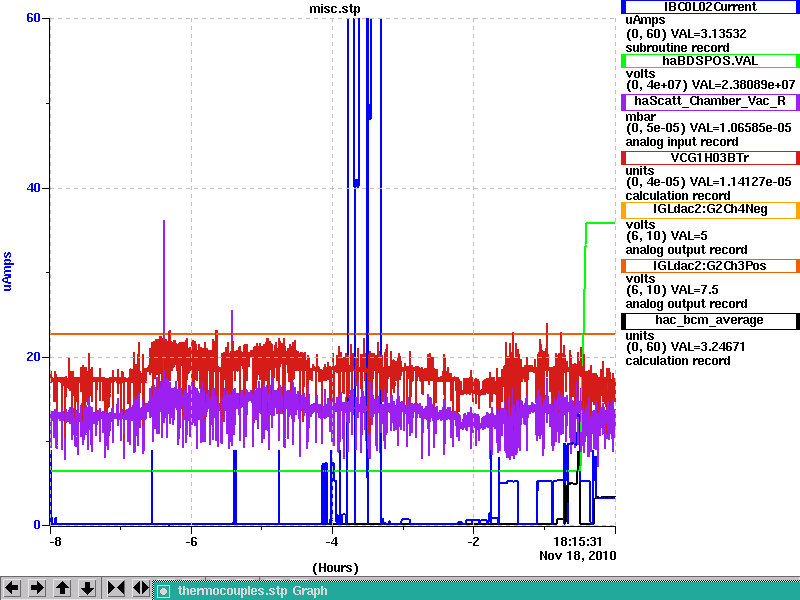The width and height of the screenshot is (800, 600).
Task: Click the (Hours) x-axis label
Action: [335, 568]
